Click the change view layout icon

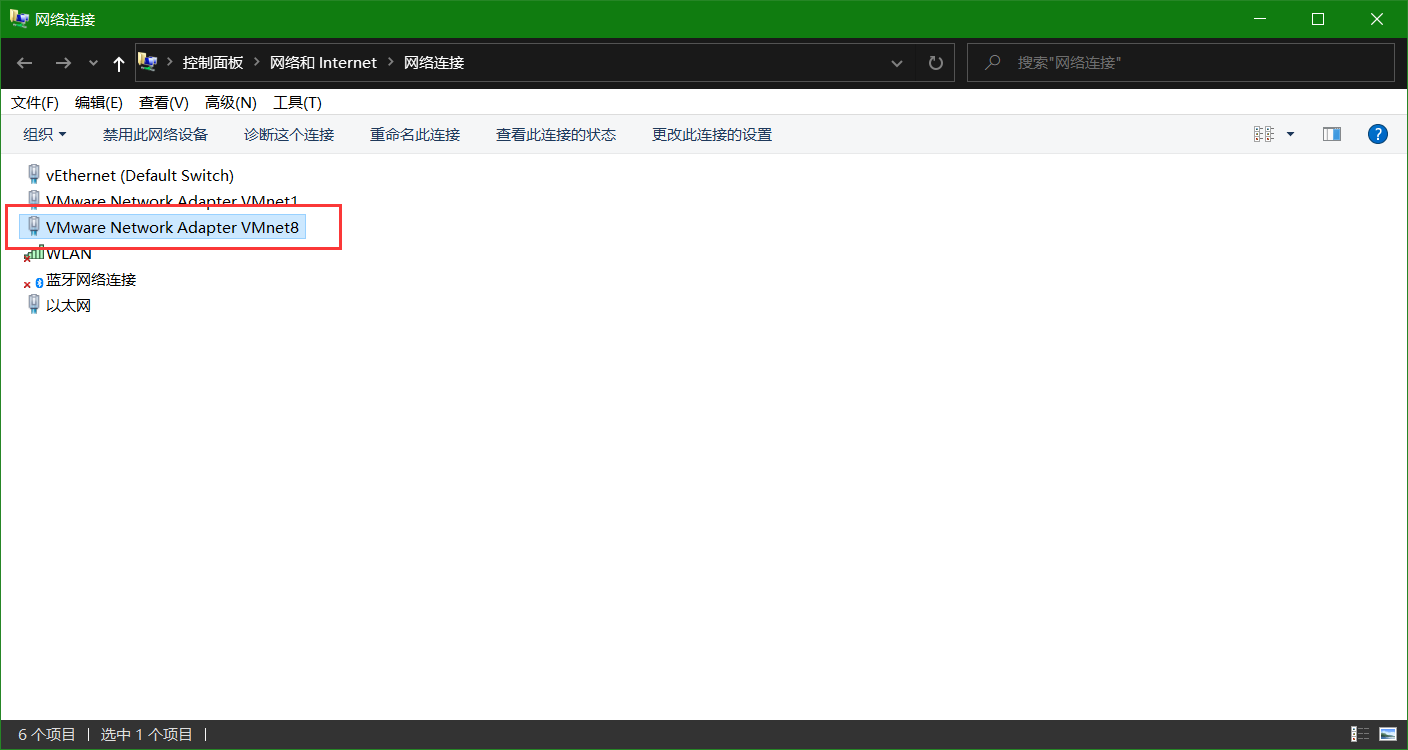tap(1264, 134)
